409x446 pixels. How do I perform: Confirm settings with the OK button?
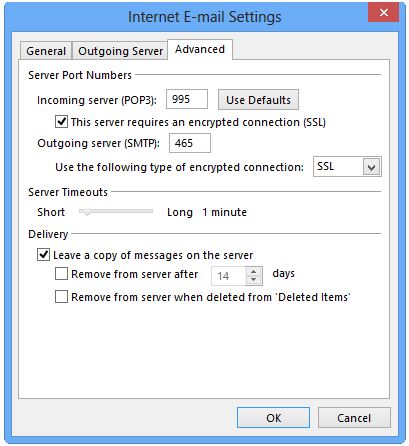pyautogui.click(x=273, y=418)
